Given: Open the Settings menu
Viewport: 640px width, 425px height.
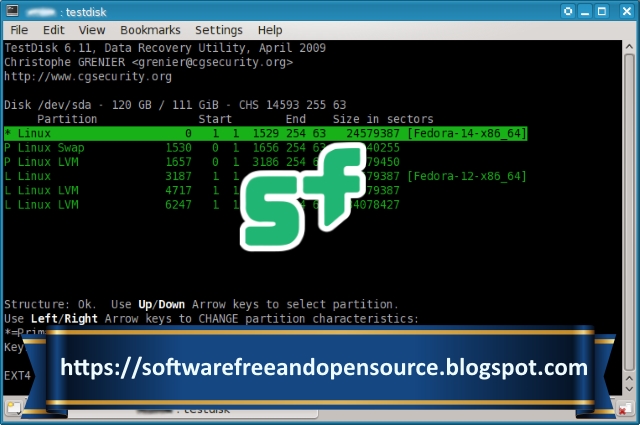Looking at the screenshot, I should tap(218, 30).
